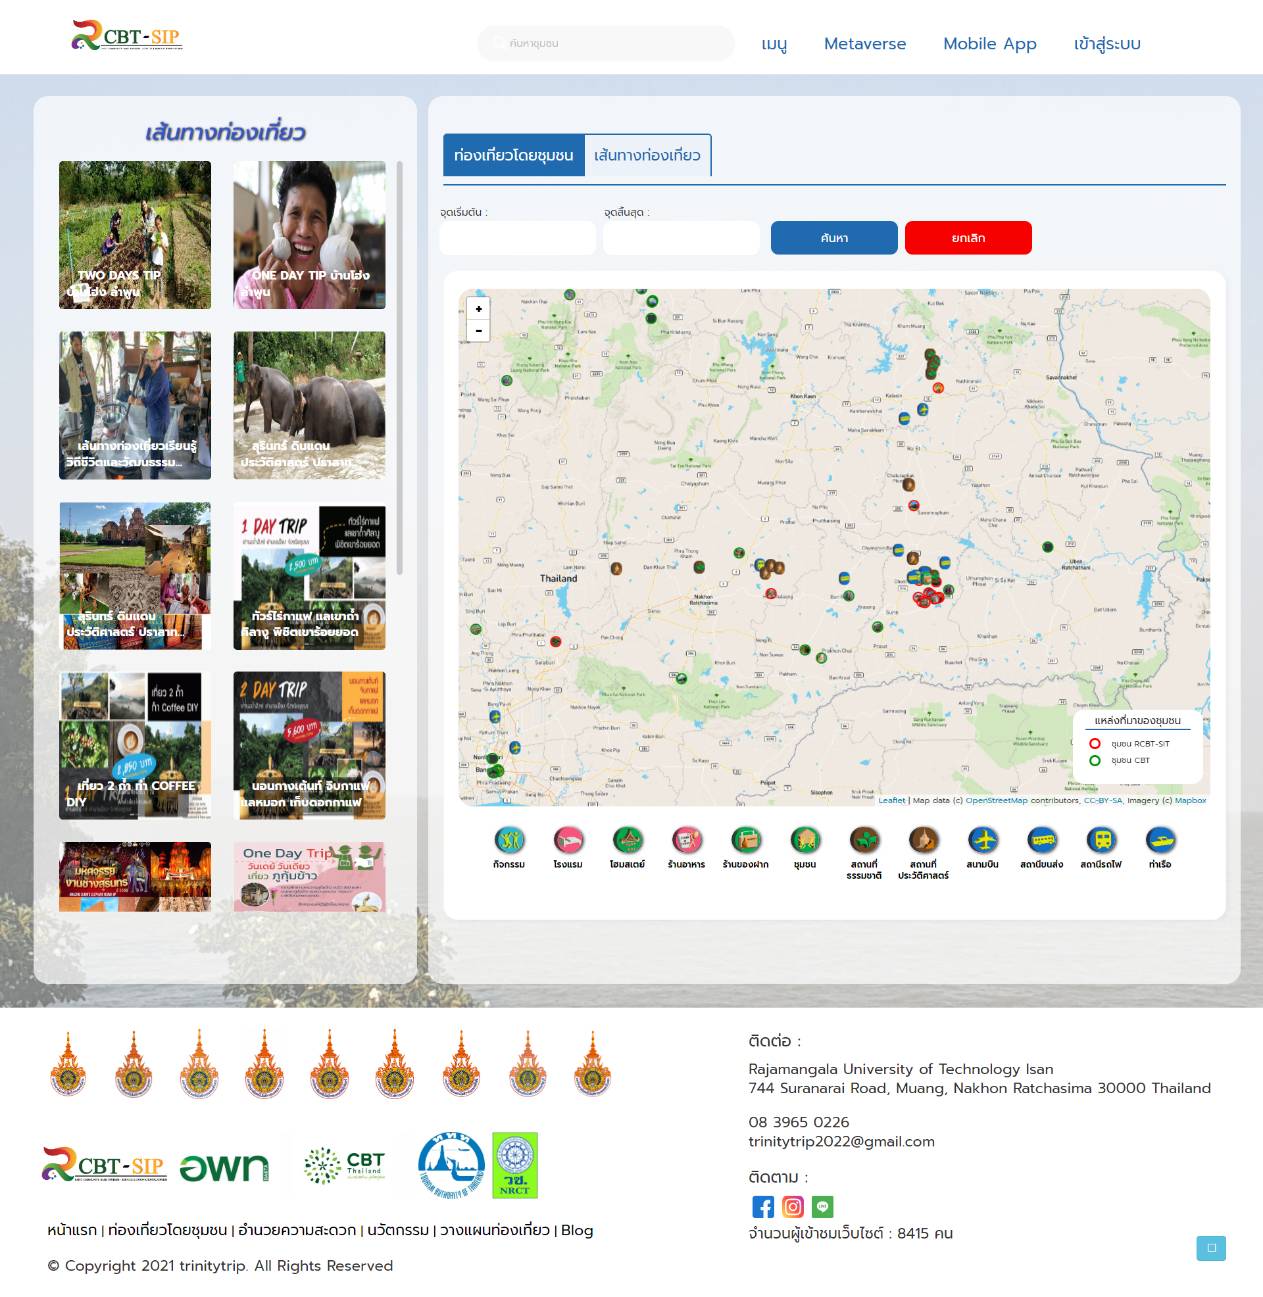Screen dimensions: 1263x1297
Task: Select the ท่องเที่ยวโดยชุมชน tab
Action: click(513, 155)
